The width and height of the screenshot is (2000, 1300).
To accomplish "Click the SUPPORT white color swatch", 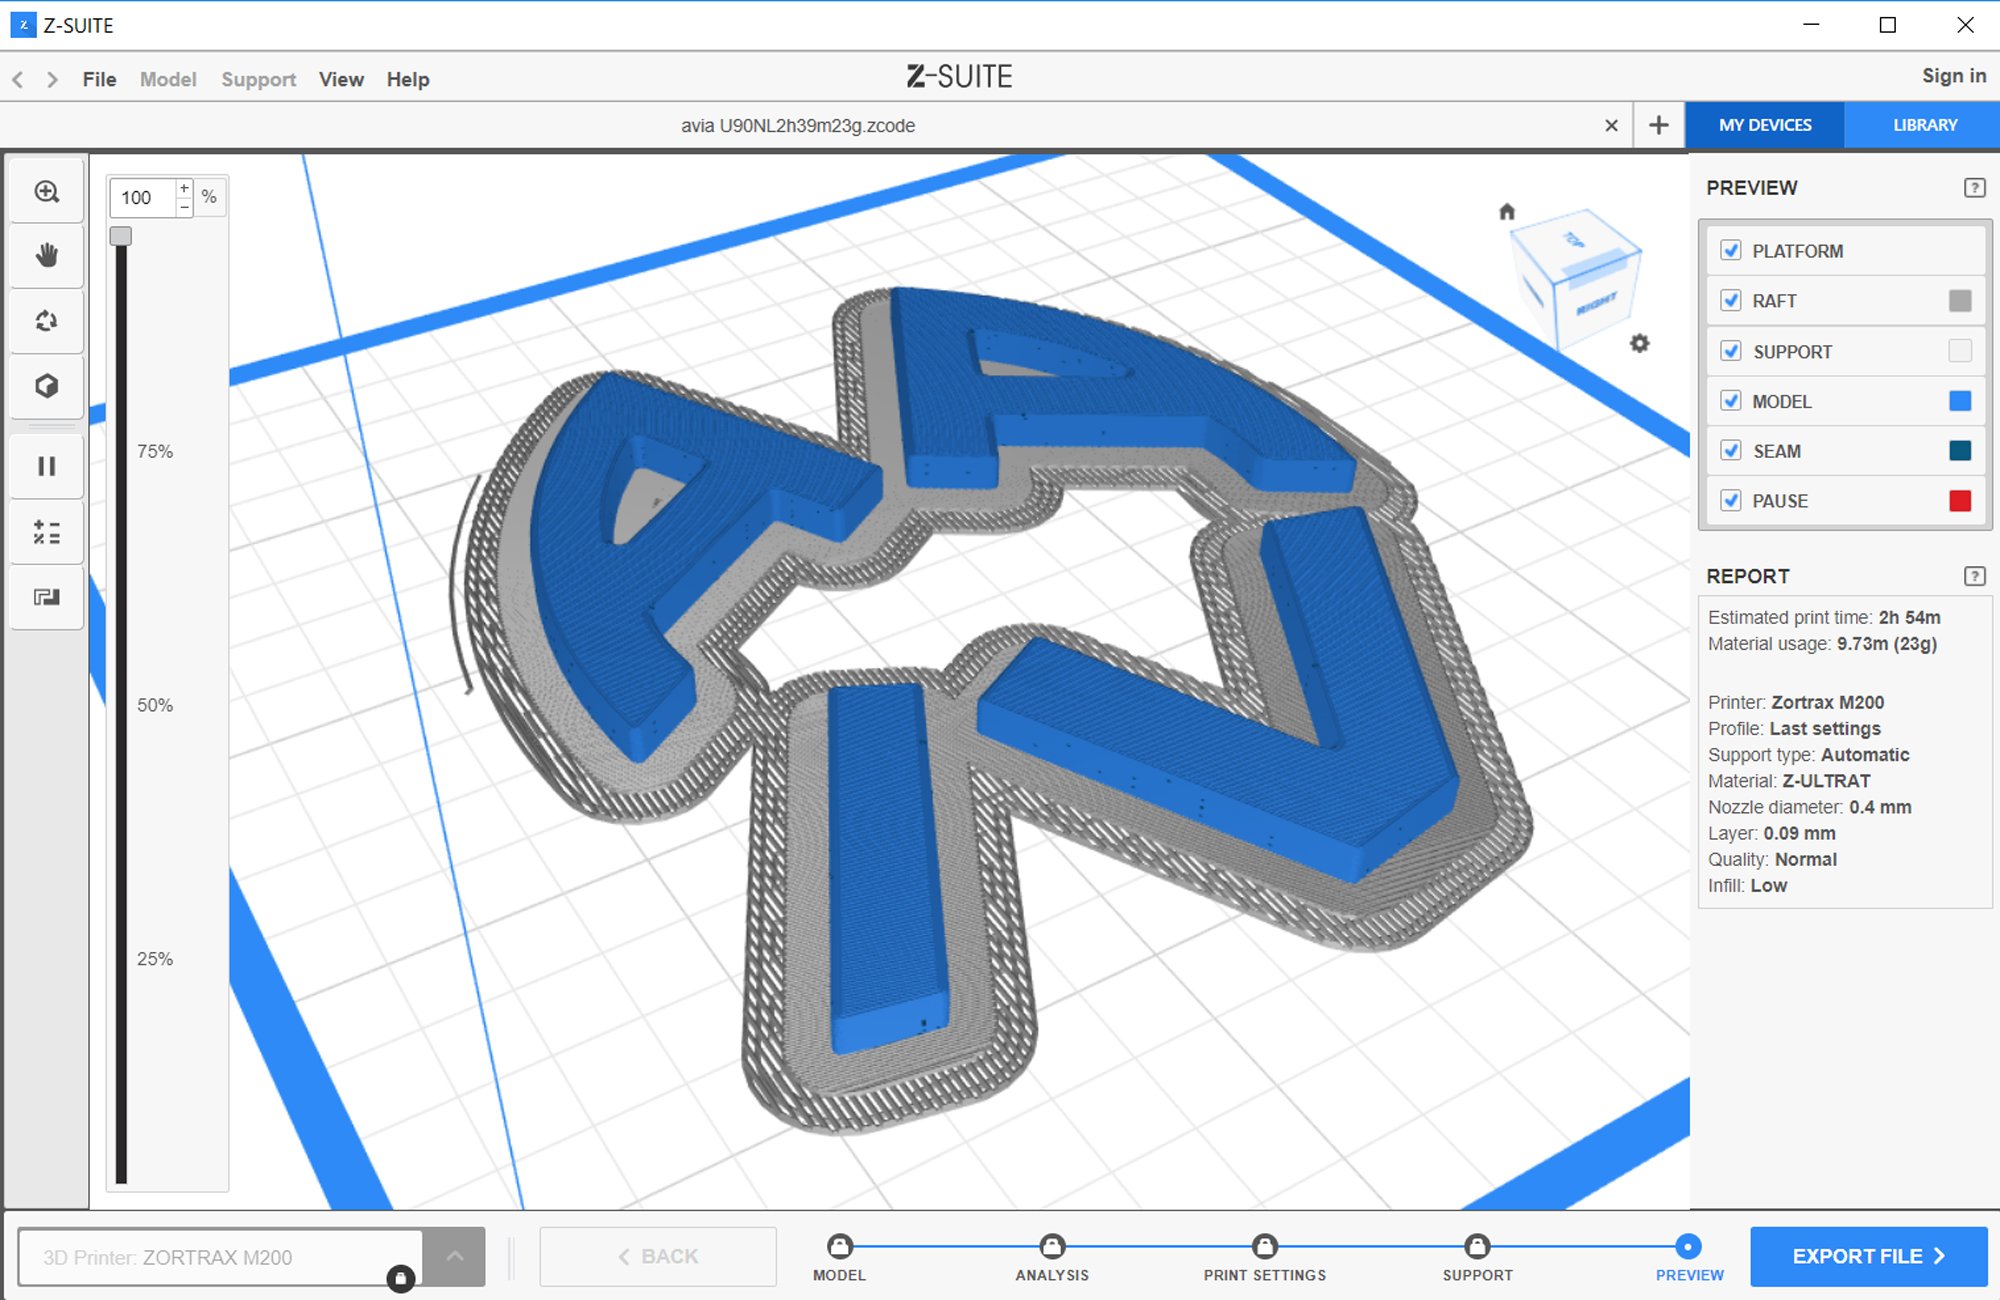I will click(x=1960, y=351).
